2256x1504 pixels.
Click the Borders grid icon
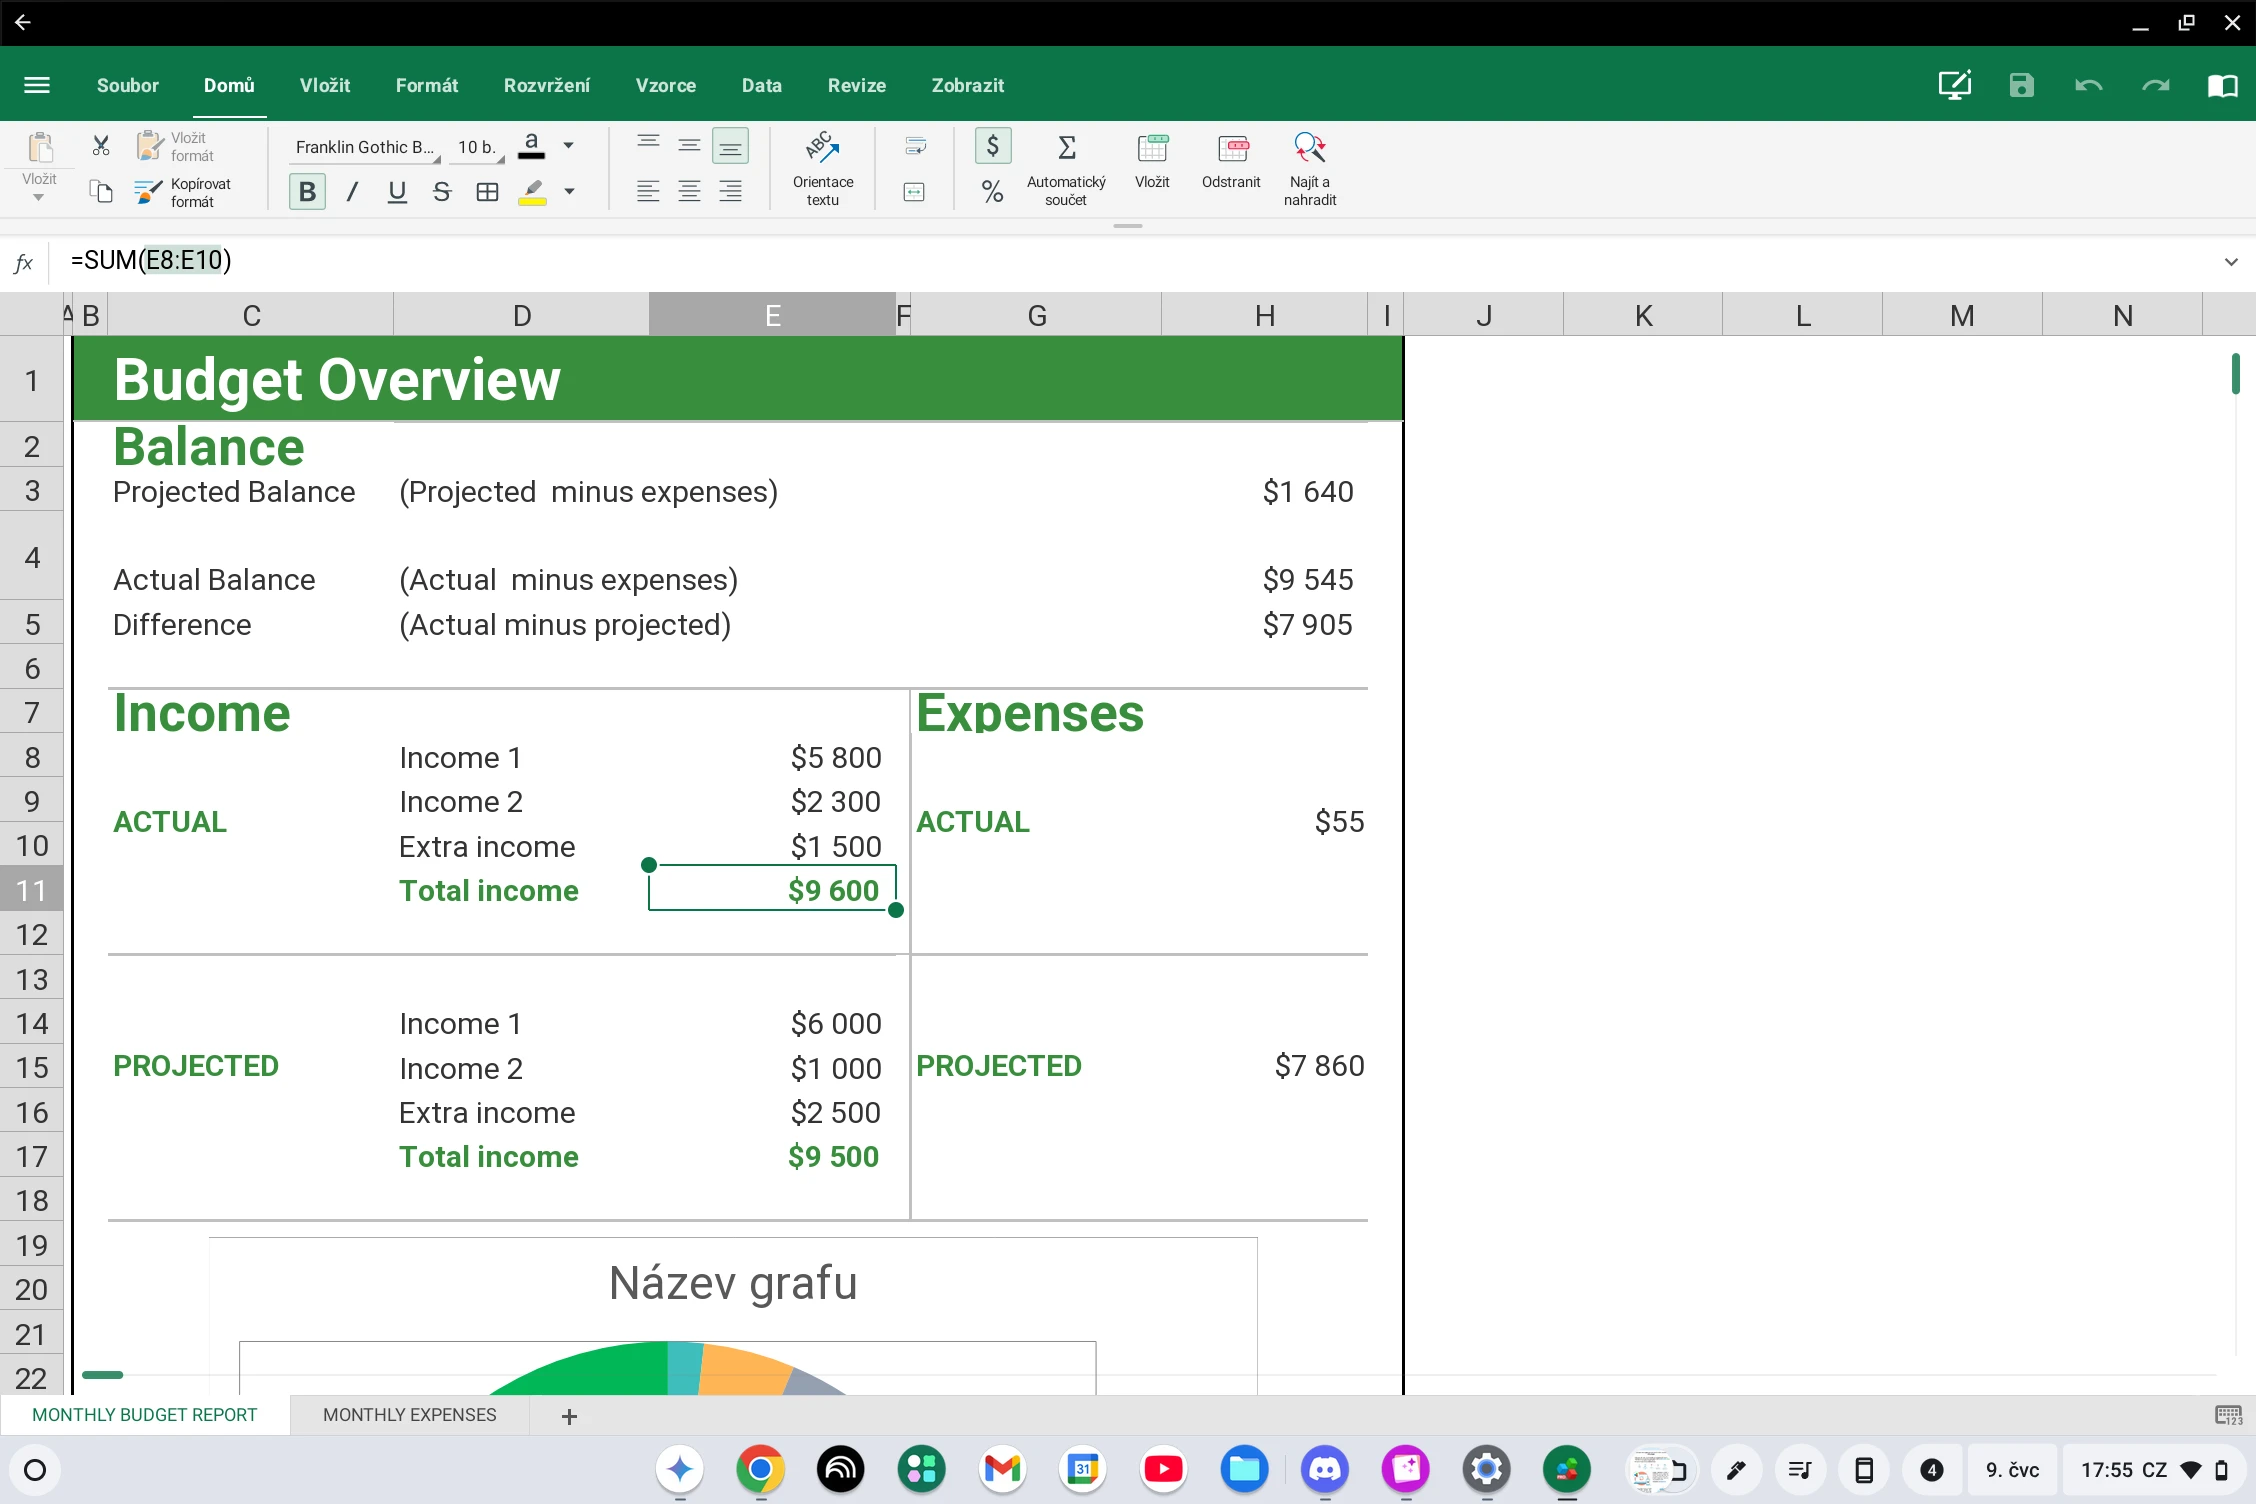point(487,192)
